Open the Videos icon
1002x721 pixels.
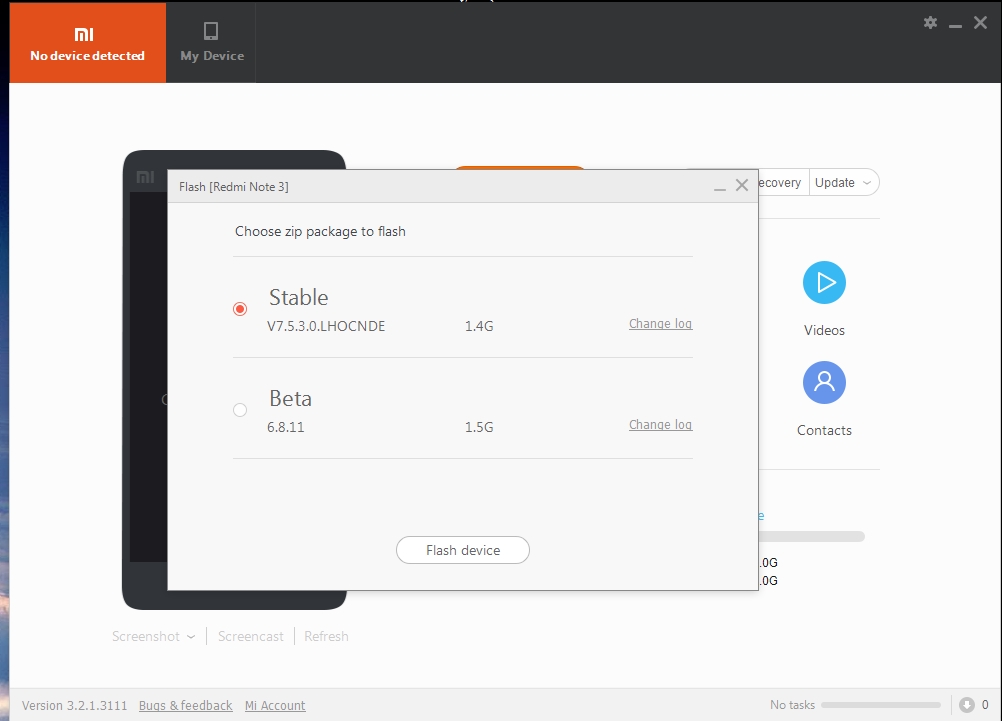point(824,283)
